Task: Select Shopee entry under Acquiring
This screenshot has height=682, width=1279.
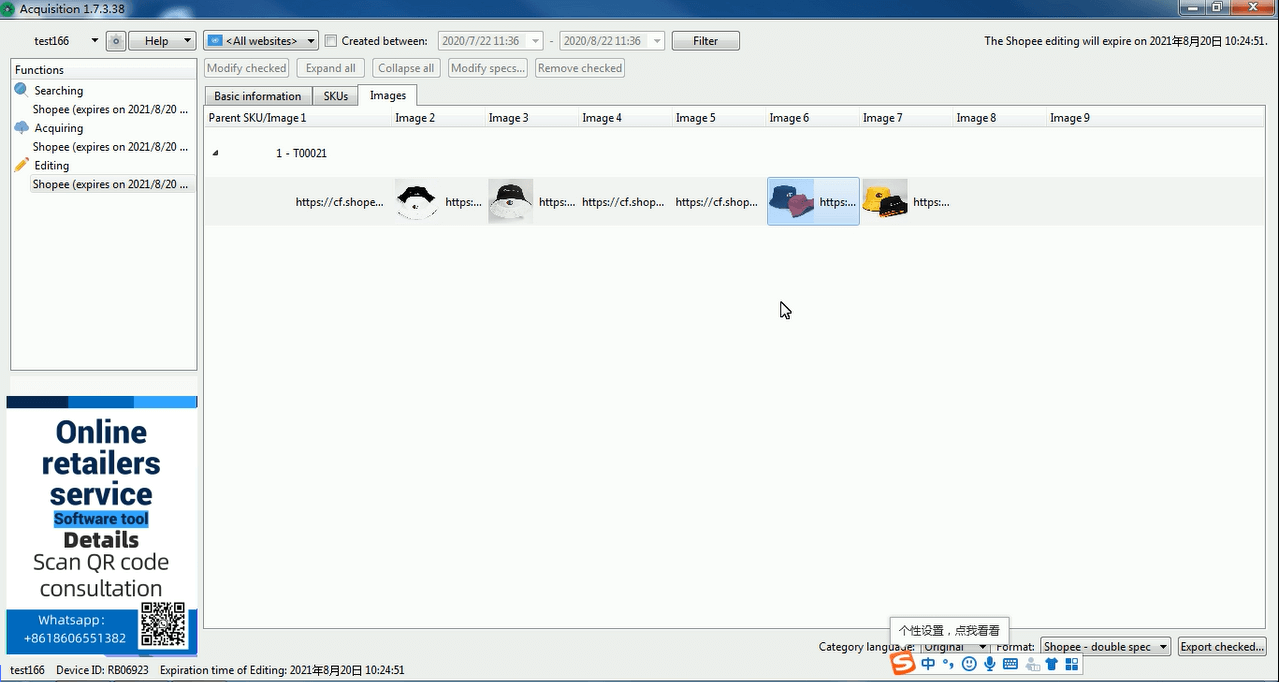Action: click(110, 147)
